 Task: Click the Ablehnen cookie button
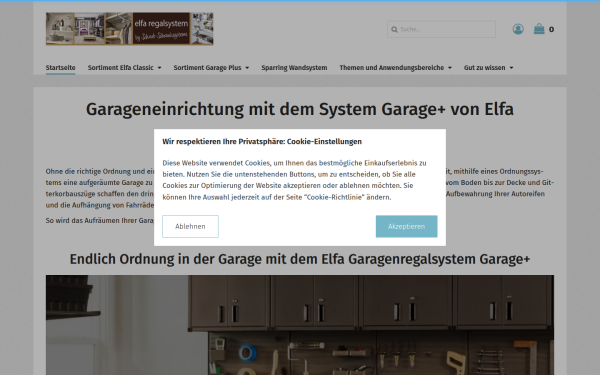click(x=190, y=226)
